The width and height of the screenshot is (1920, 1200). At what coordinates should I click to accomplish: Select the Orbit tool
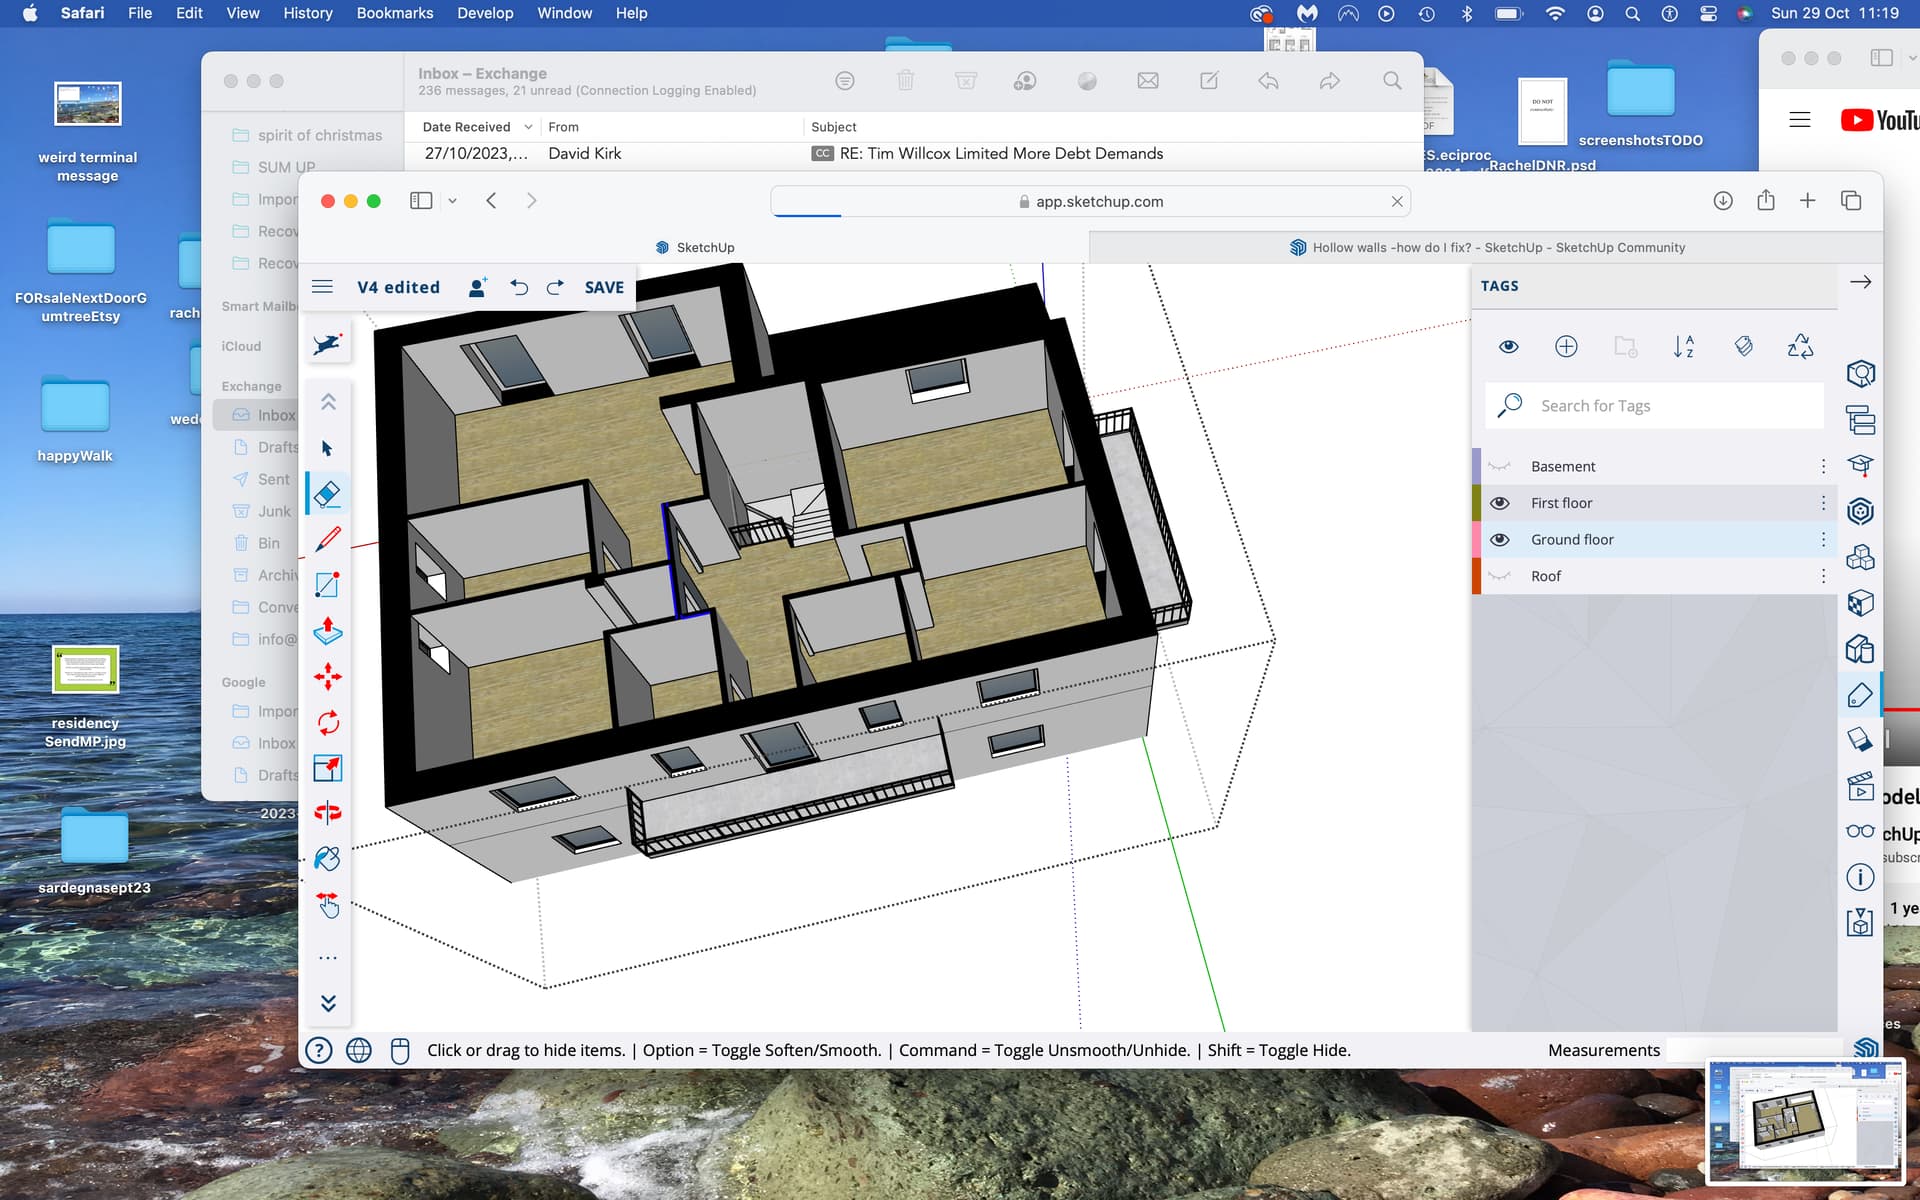click(x=328, y=813)
